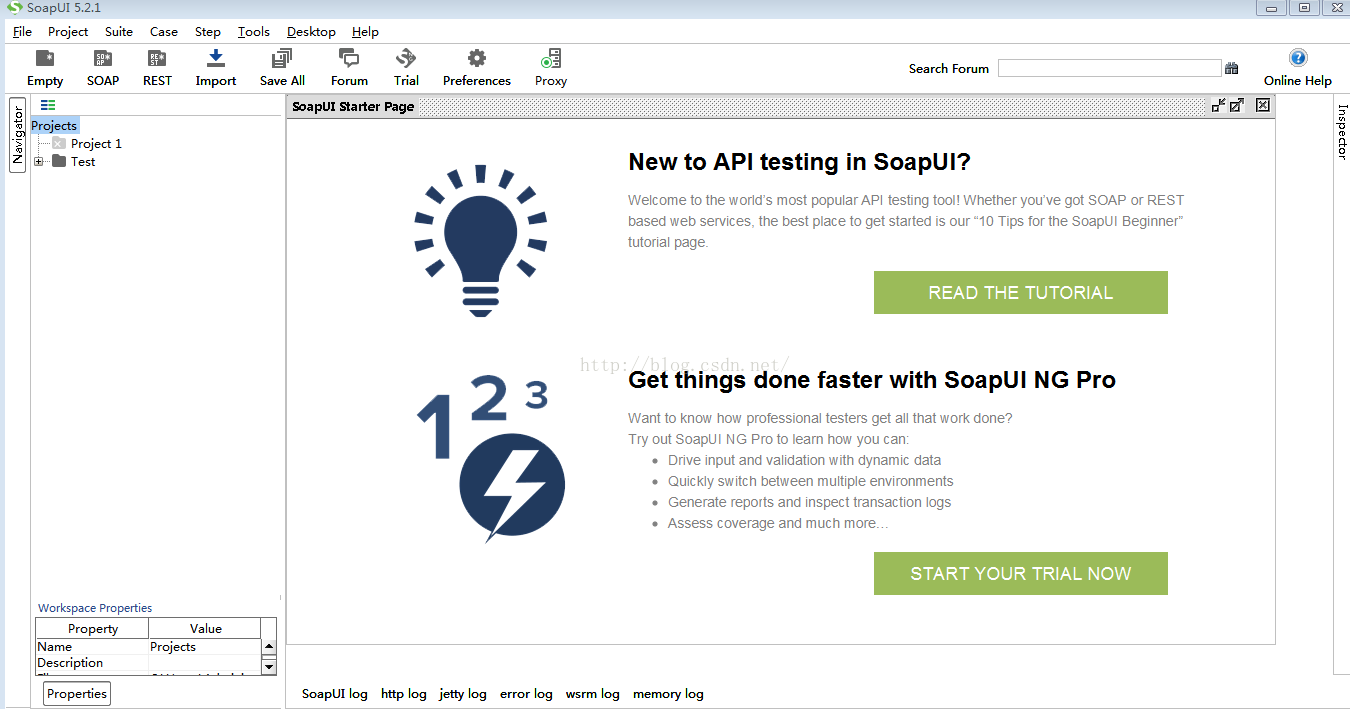Click the SoapUI Starter Page title bar
1350x709 pixels.
tap(746, 106)
